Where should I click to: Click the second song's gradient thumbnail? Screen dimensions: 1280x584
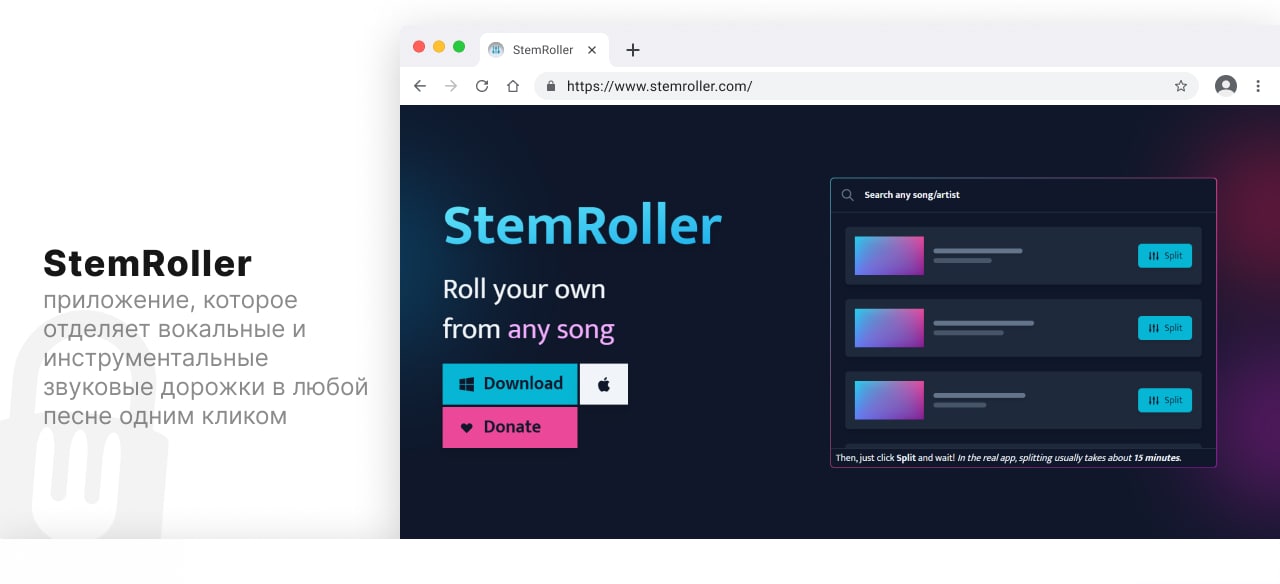click(889, 328)
